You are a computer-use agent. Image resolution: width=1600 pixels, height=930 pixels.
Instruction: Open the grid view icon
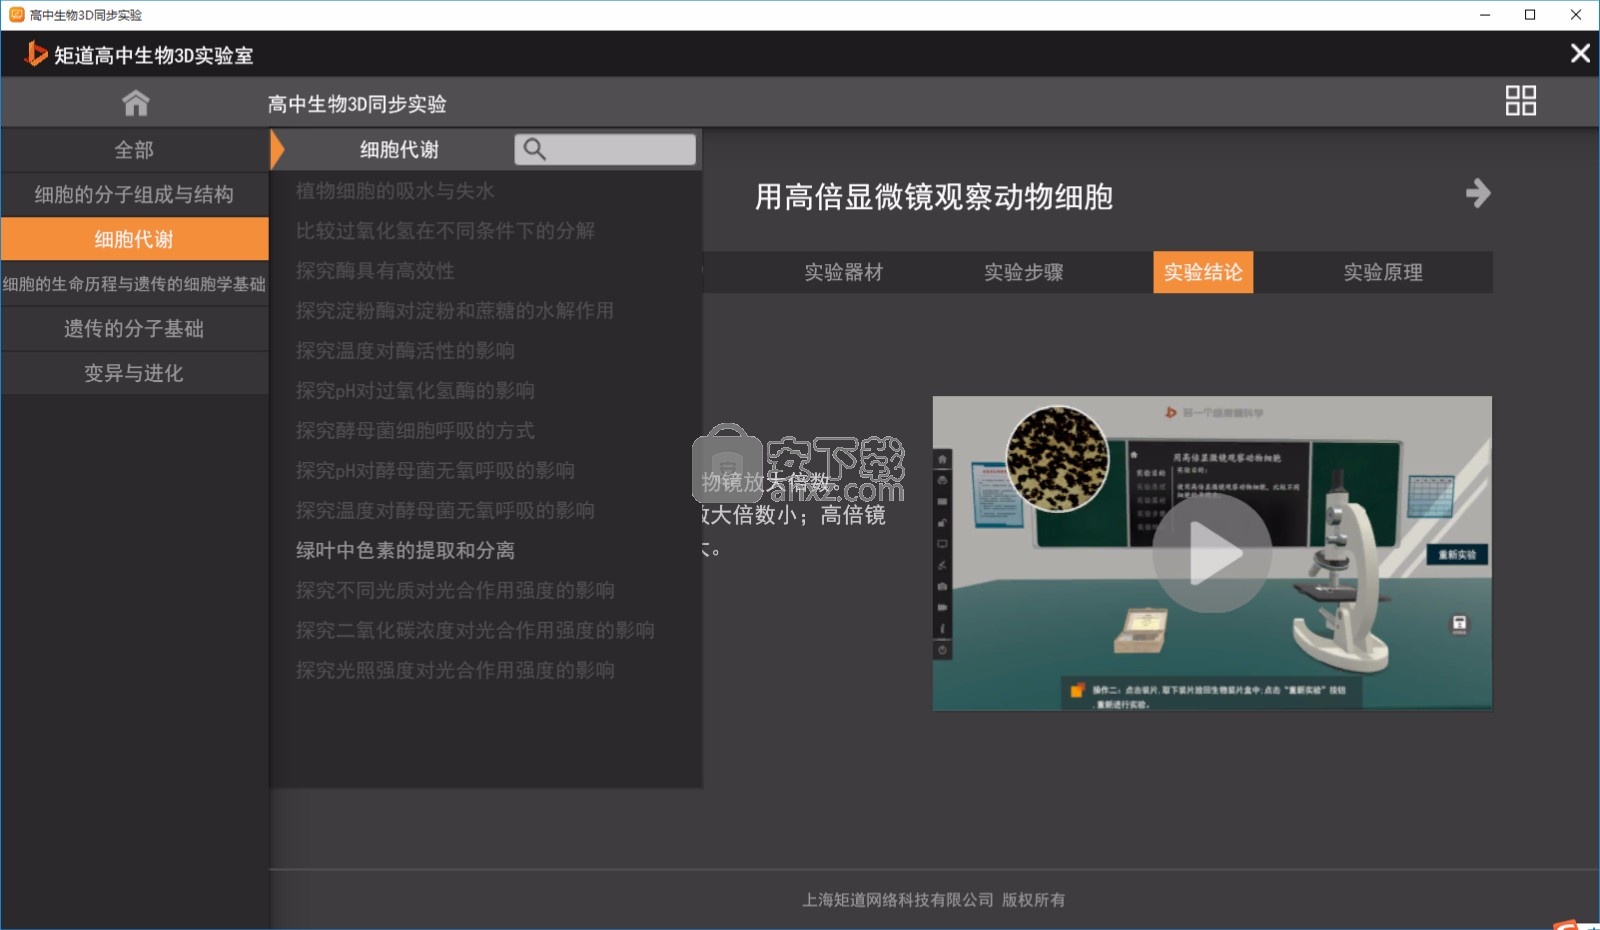tap(1521, 101)
